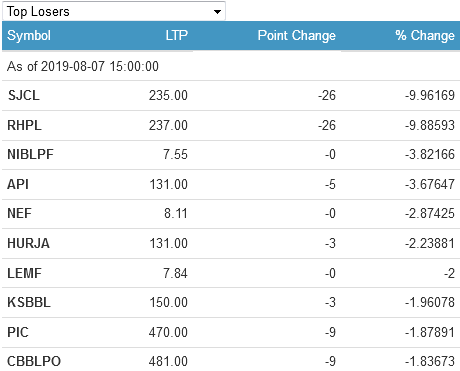Click the -5 point change for API
460x371 pixels.
coord(330,184)
